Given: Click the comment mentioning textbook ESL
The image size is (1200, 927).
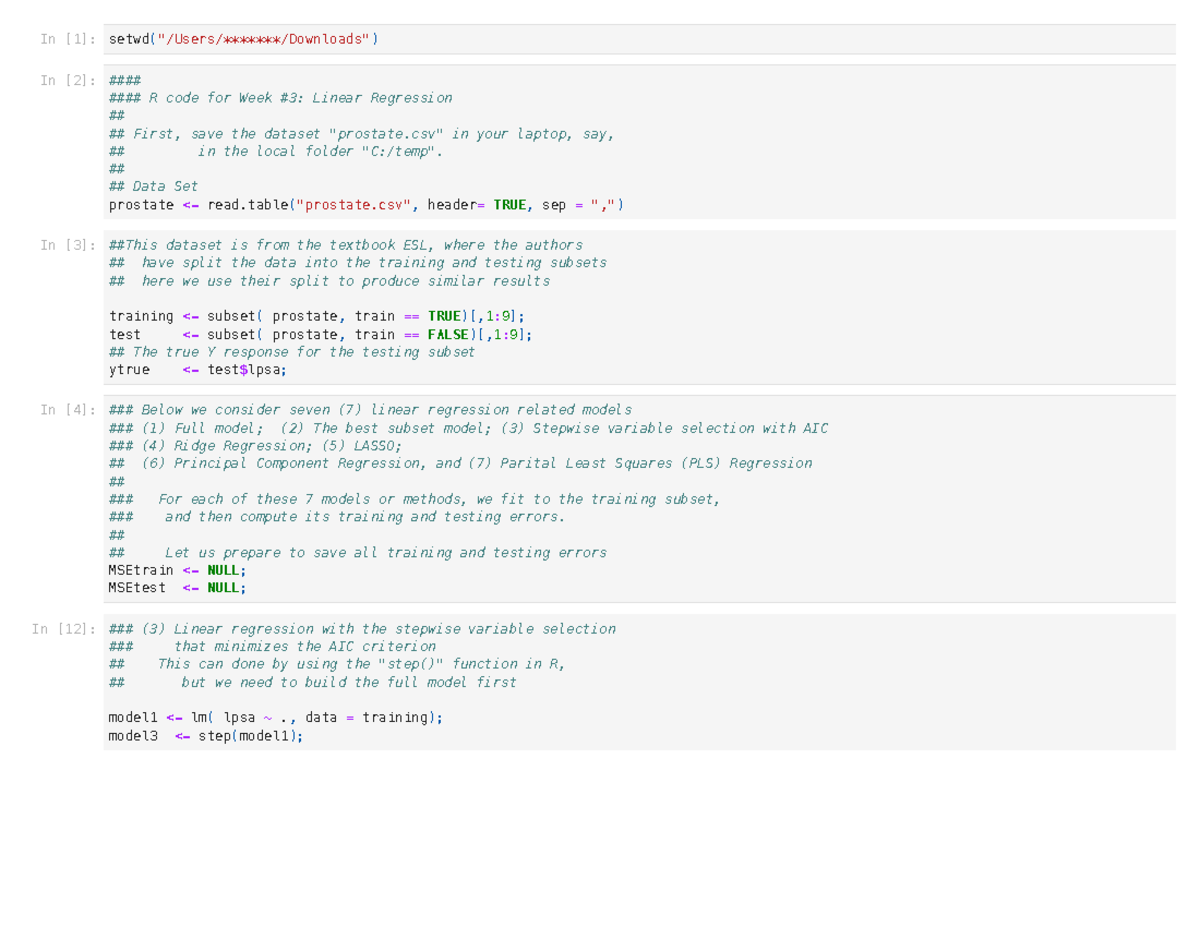Looking at the screenshot, I should pyautogui.click(x=345, y=245).
